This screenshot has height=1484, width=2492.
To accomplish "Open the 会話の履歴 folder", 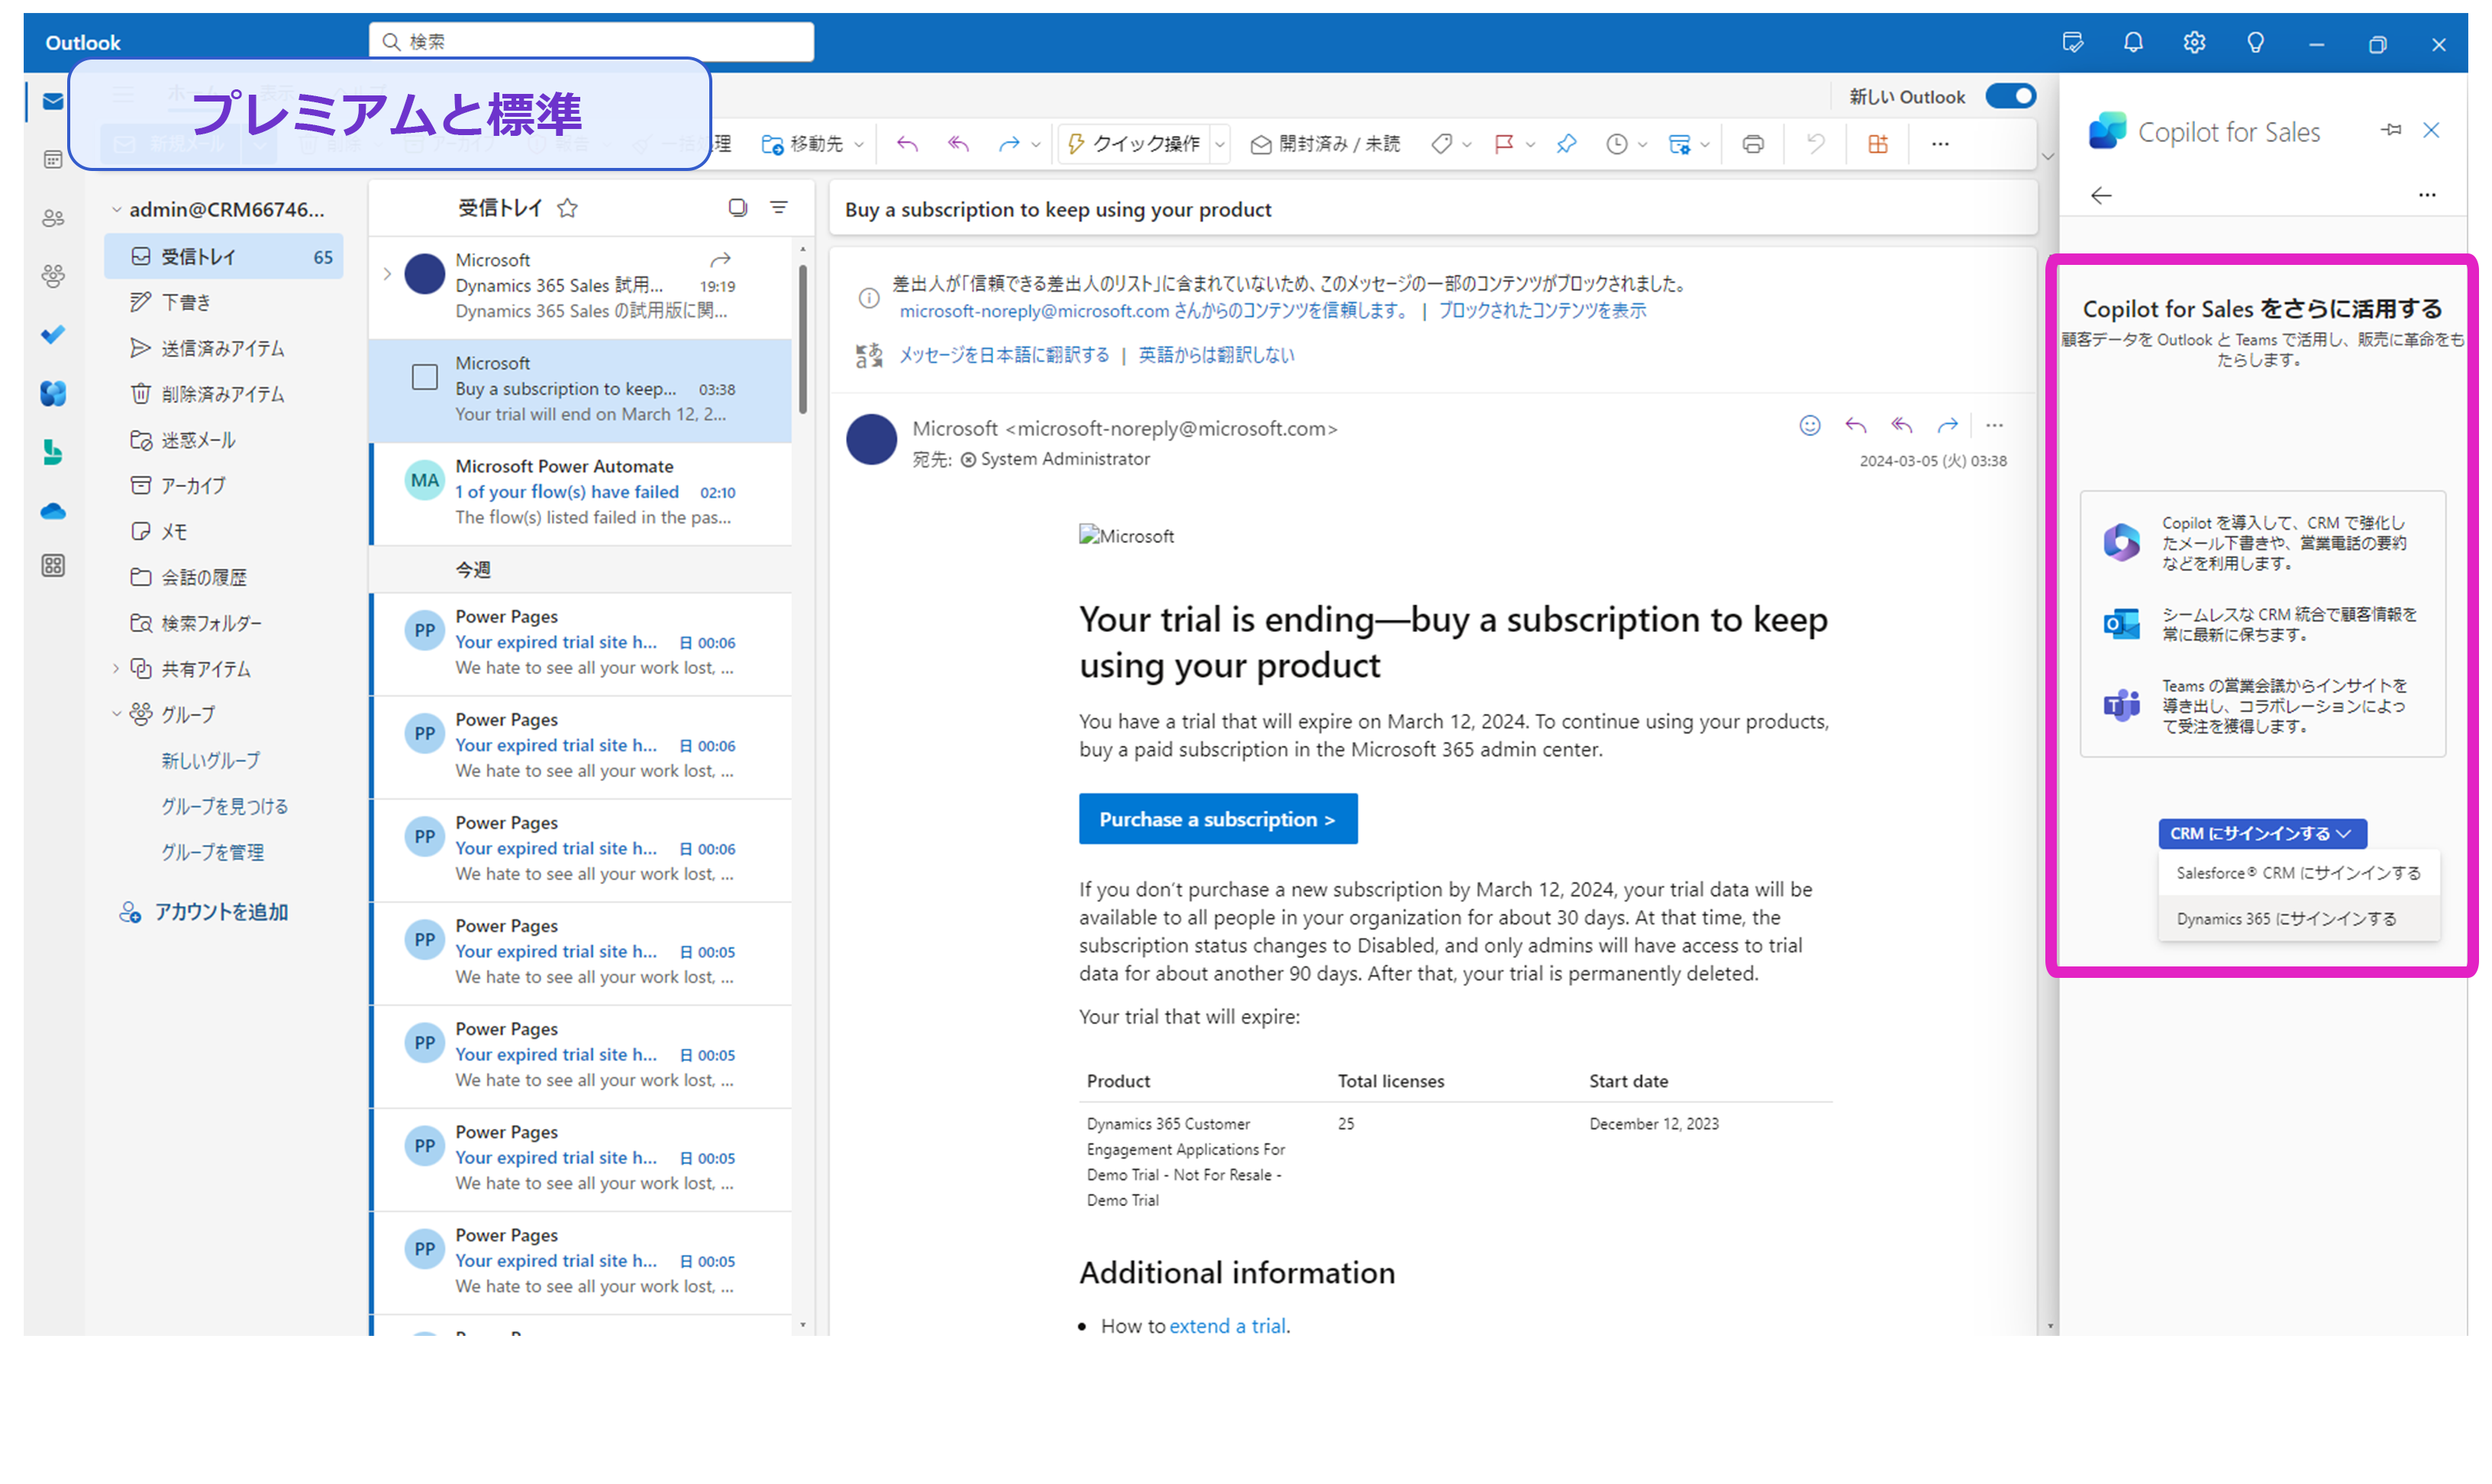I will [x=224, y=577].
